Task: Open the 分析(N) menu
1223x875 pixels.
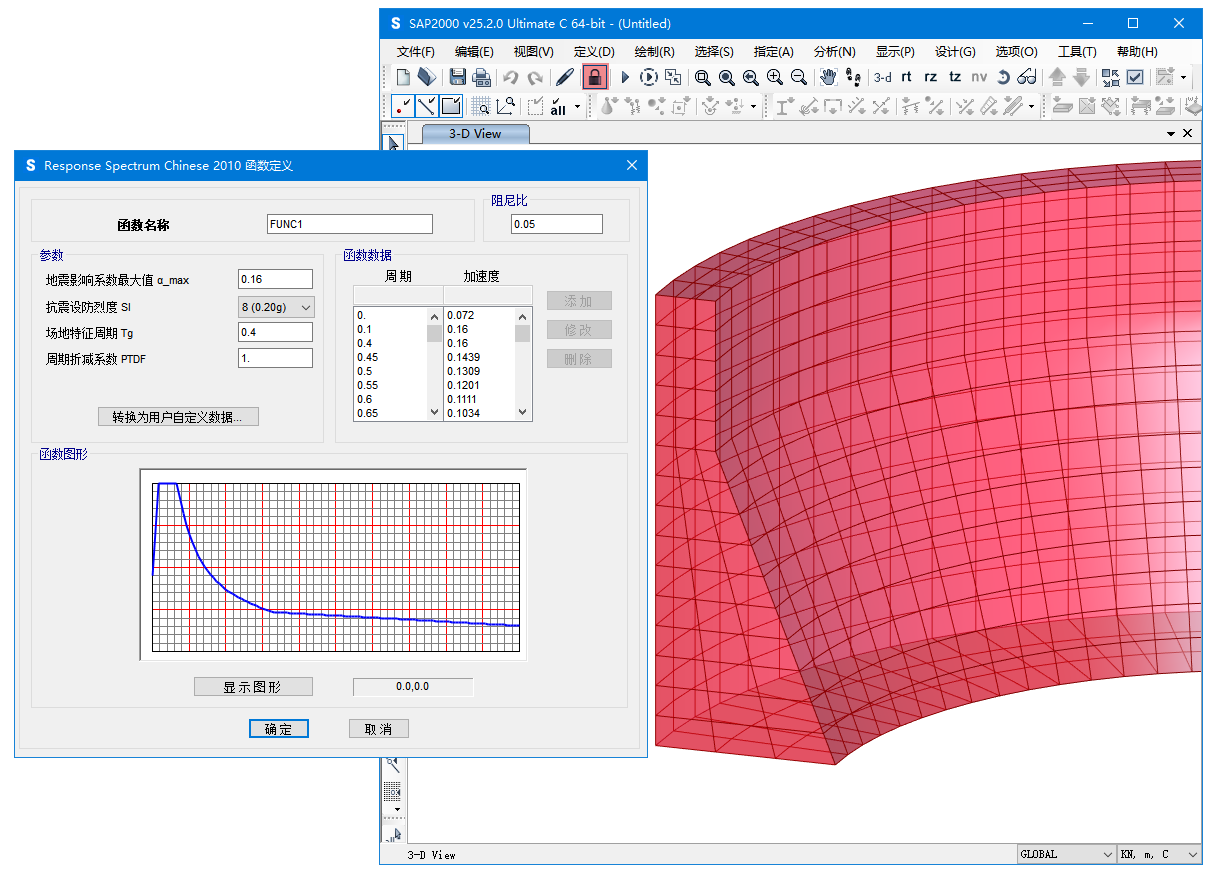Action: pos(834,52)
